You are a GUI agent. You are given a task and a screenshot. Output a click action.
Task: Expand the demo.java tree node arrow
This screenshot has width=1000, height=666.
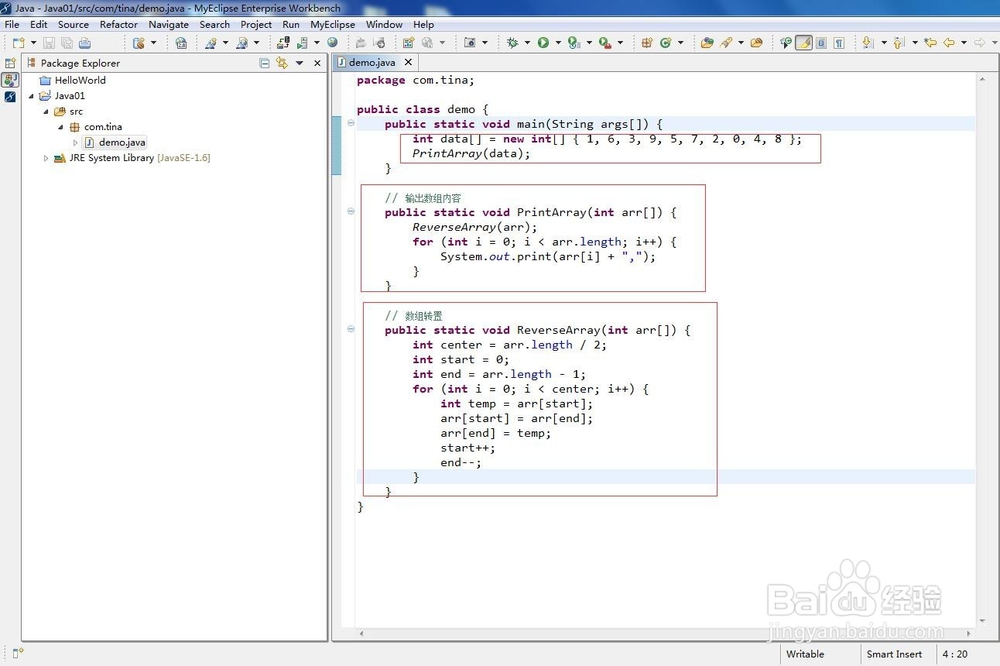click(x=75, y=142)
